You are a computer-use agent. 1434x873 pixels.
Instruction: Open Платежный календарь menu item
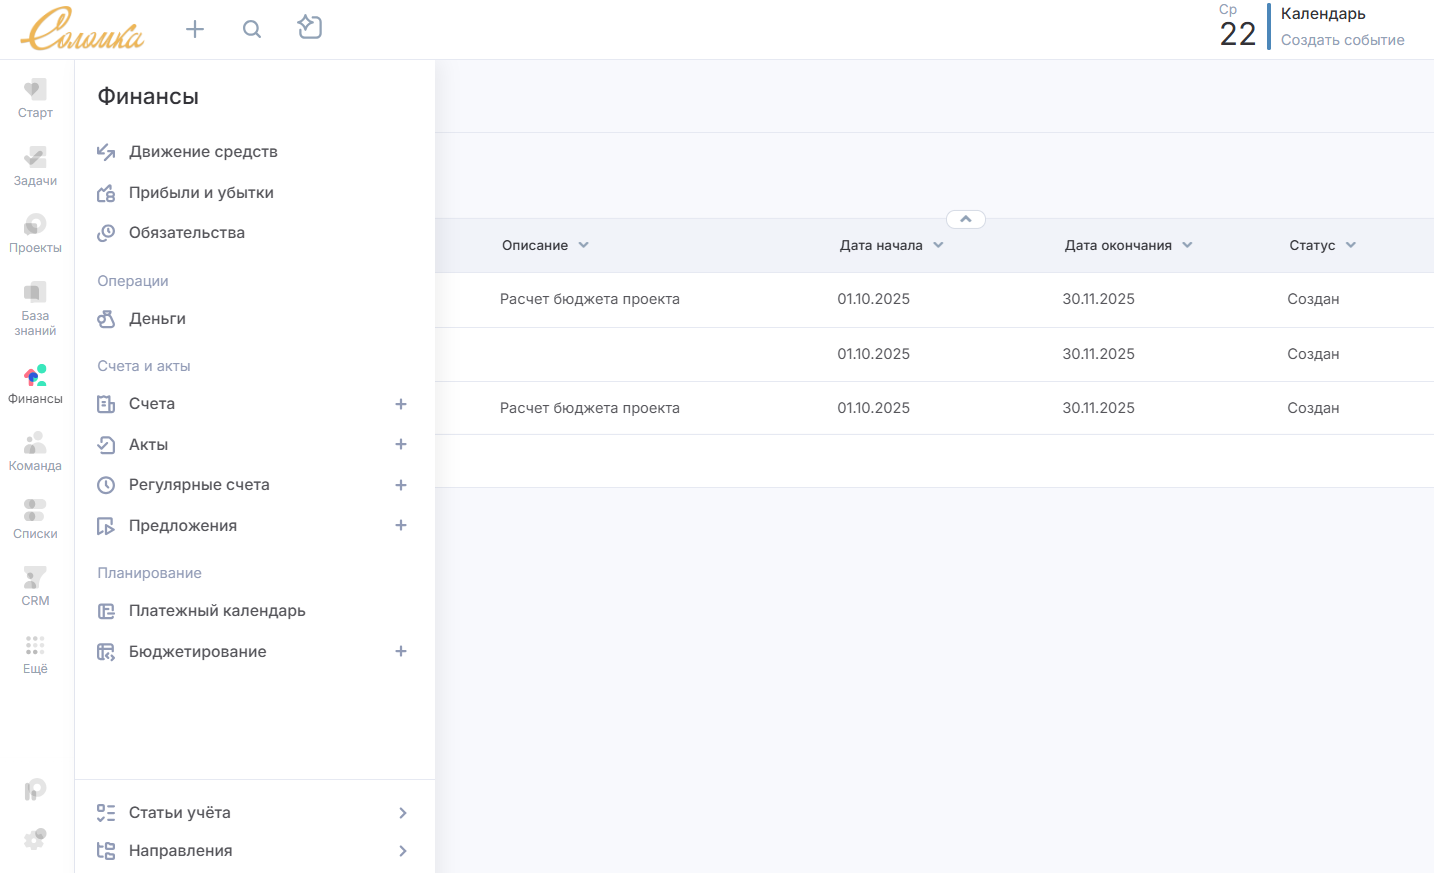coord(217,611)
